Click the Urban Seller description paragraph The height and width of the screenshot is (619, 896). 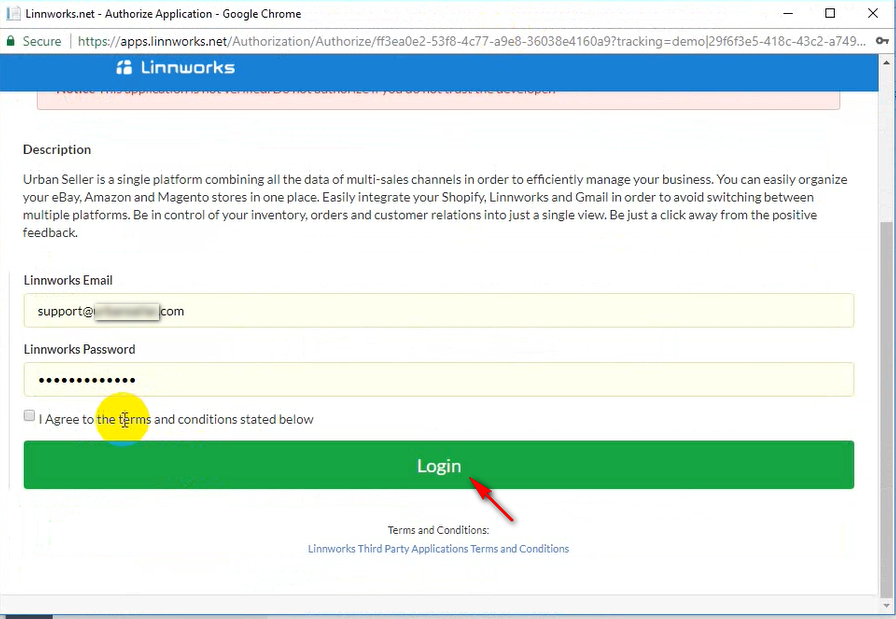(x=435, y=205)
